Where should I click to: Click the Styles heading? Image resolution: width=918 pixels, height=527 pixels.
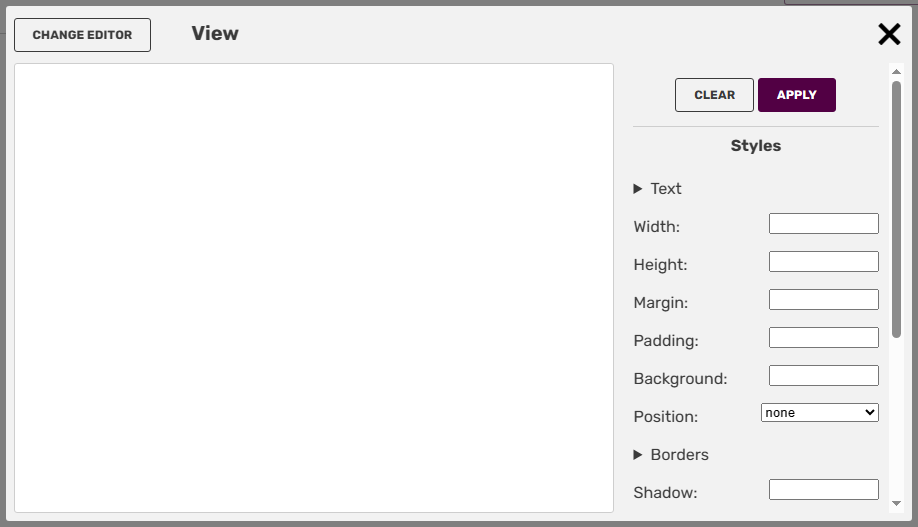point(756,146)
